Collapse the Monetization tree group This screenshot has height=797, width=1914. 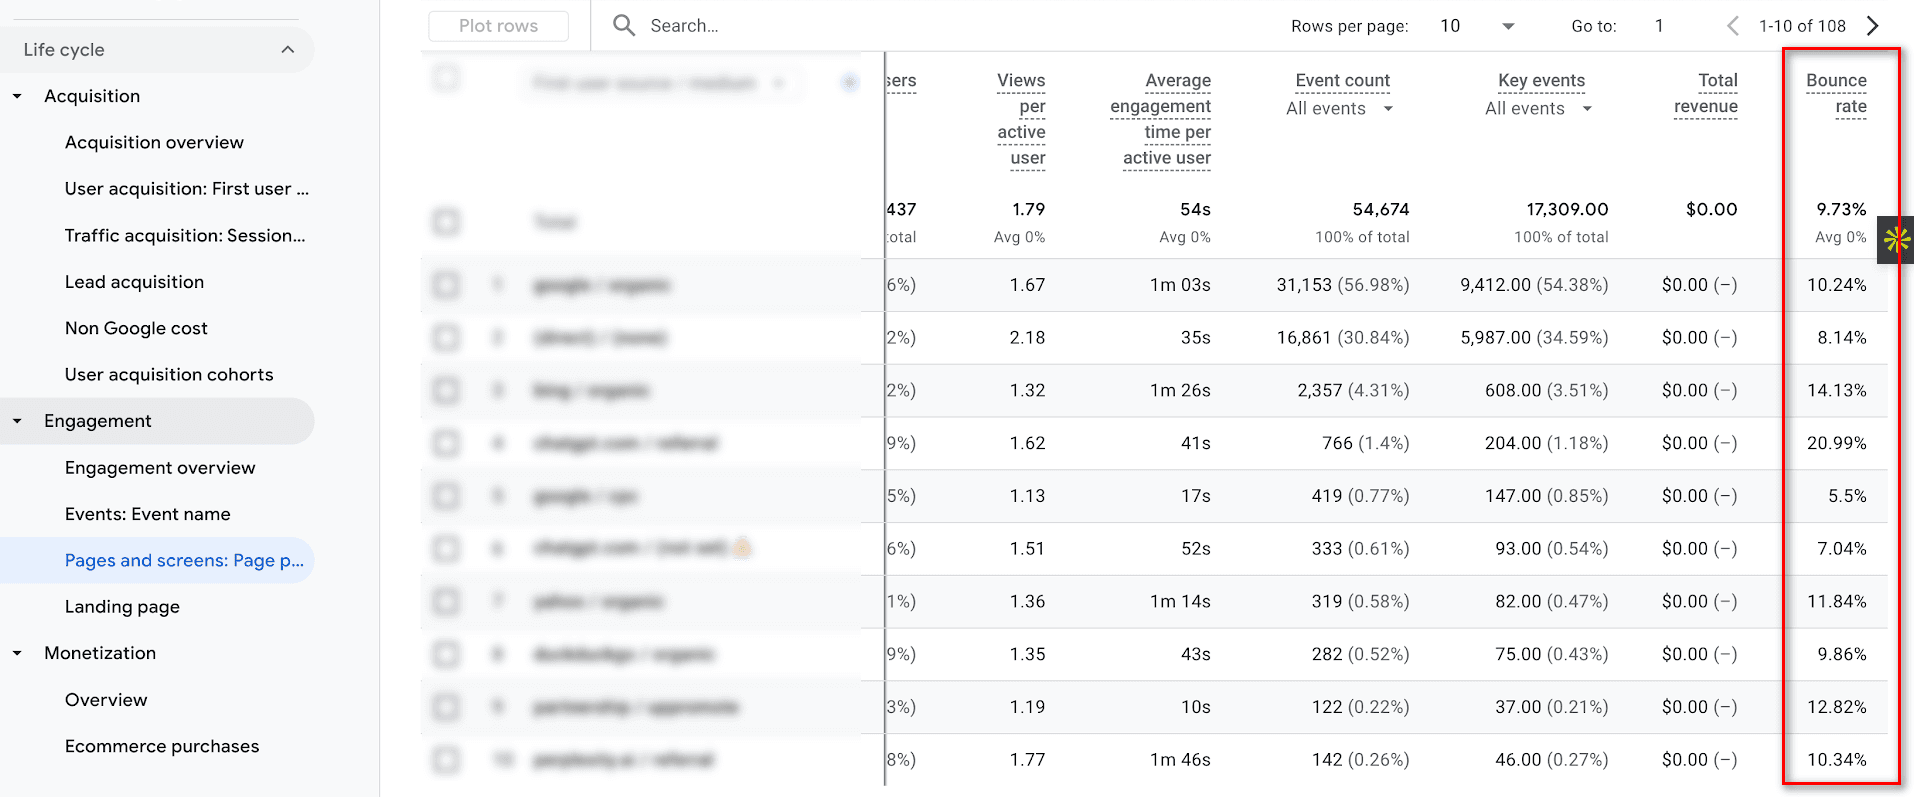(x=17, y=654)
